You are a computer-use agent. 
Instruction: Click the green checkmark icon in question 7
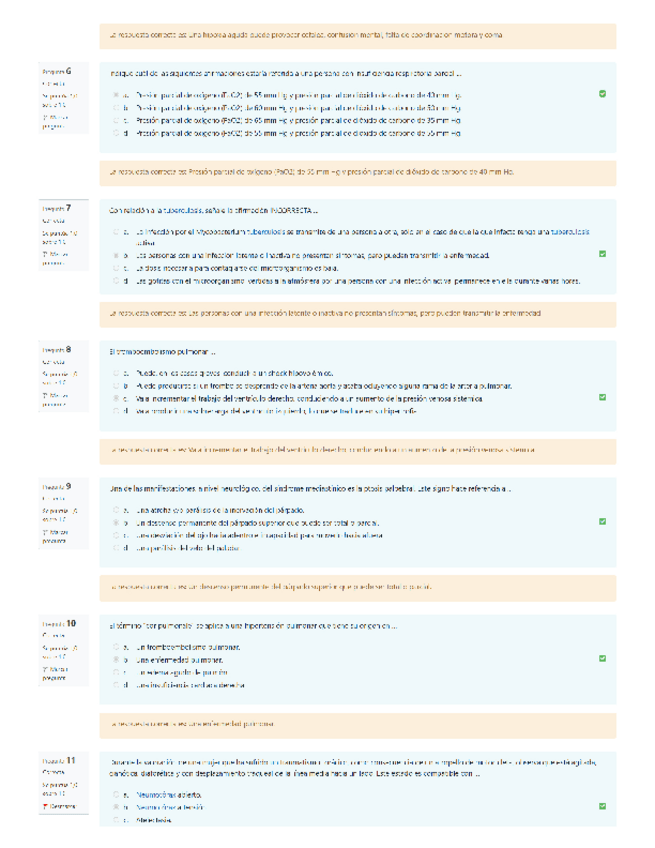(602, 254)
